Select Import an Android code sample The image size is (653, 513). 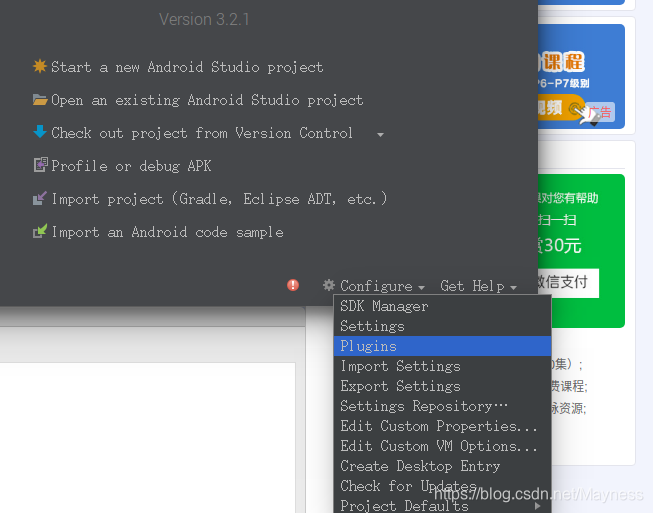167,232
